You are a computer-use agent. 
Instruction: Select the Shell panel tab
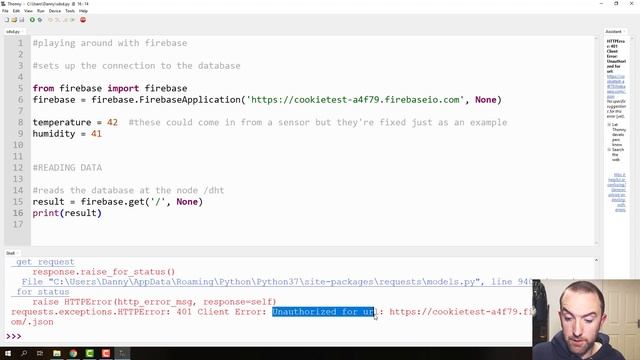[11, 253]
